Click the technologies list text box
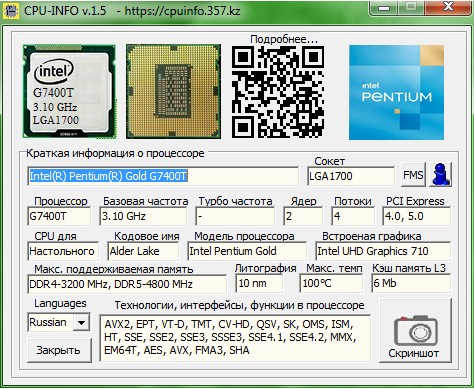Screen dimensions: 474x389 pyautogui.click(x=235, y=338)
